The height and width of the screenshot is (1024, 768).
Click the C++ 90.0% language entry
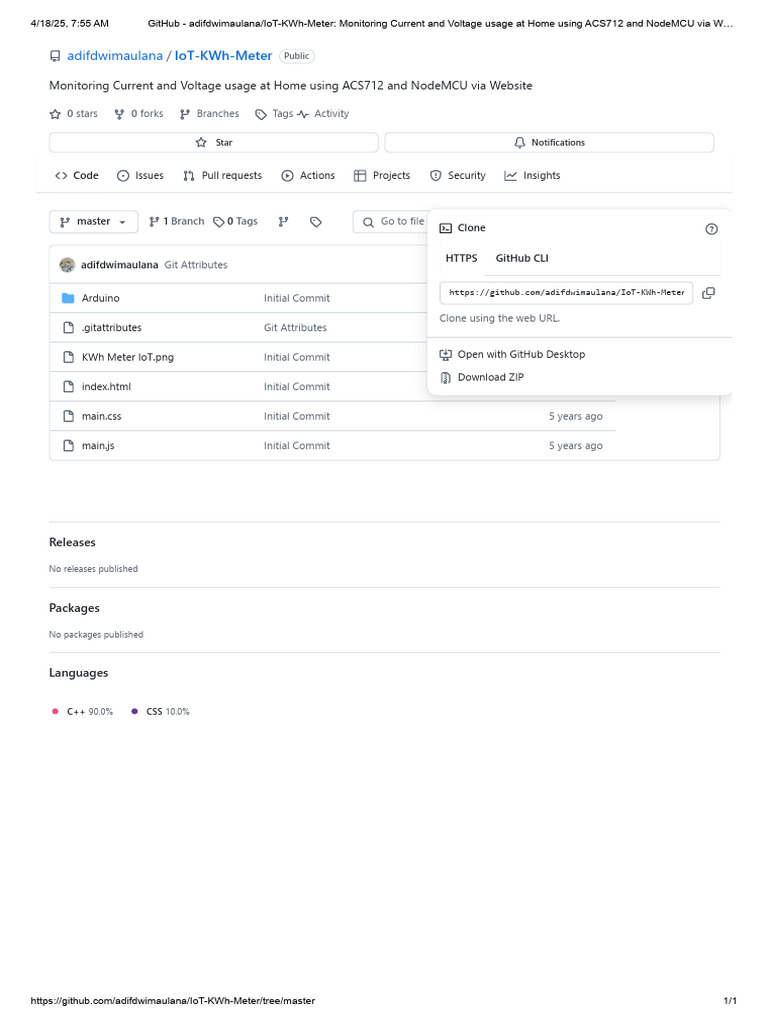click(x=83, y=712)
